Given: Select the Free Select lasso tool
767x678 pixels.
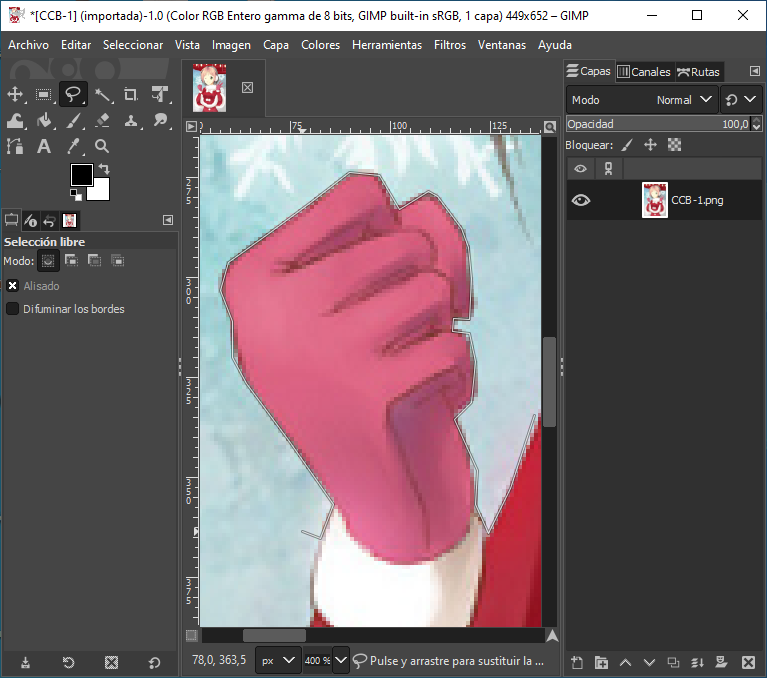Looking at the screenshot, I should click(73, 94).
